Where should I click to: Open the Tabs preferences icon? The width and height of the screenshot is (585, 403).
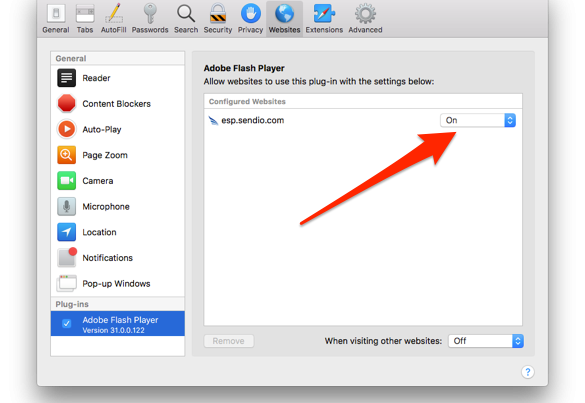point(85,14)
